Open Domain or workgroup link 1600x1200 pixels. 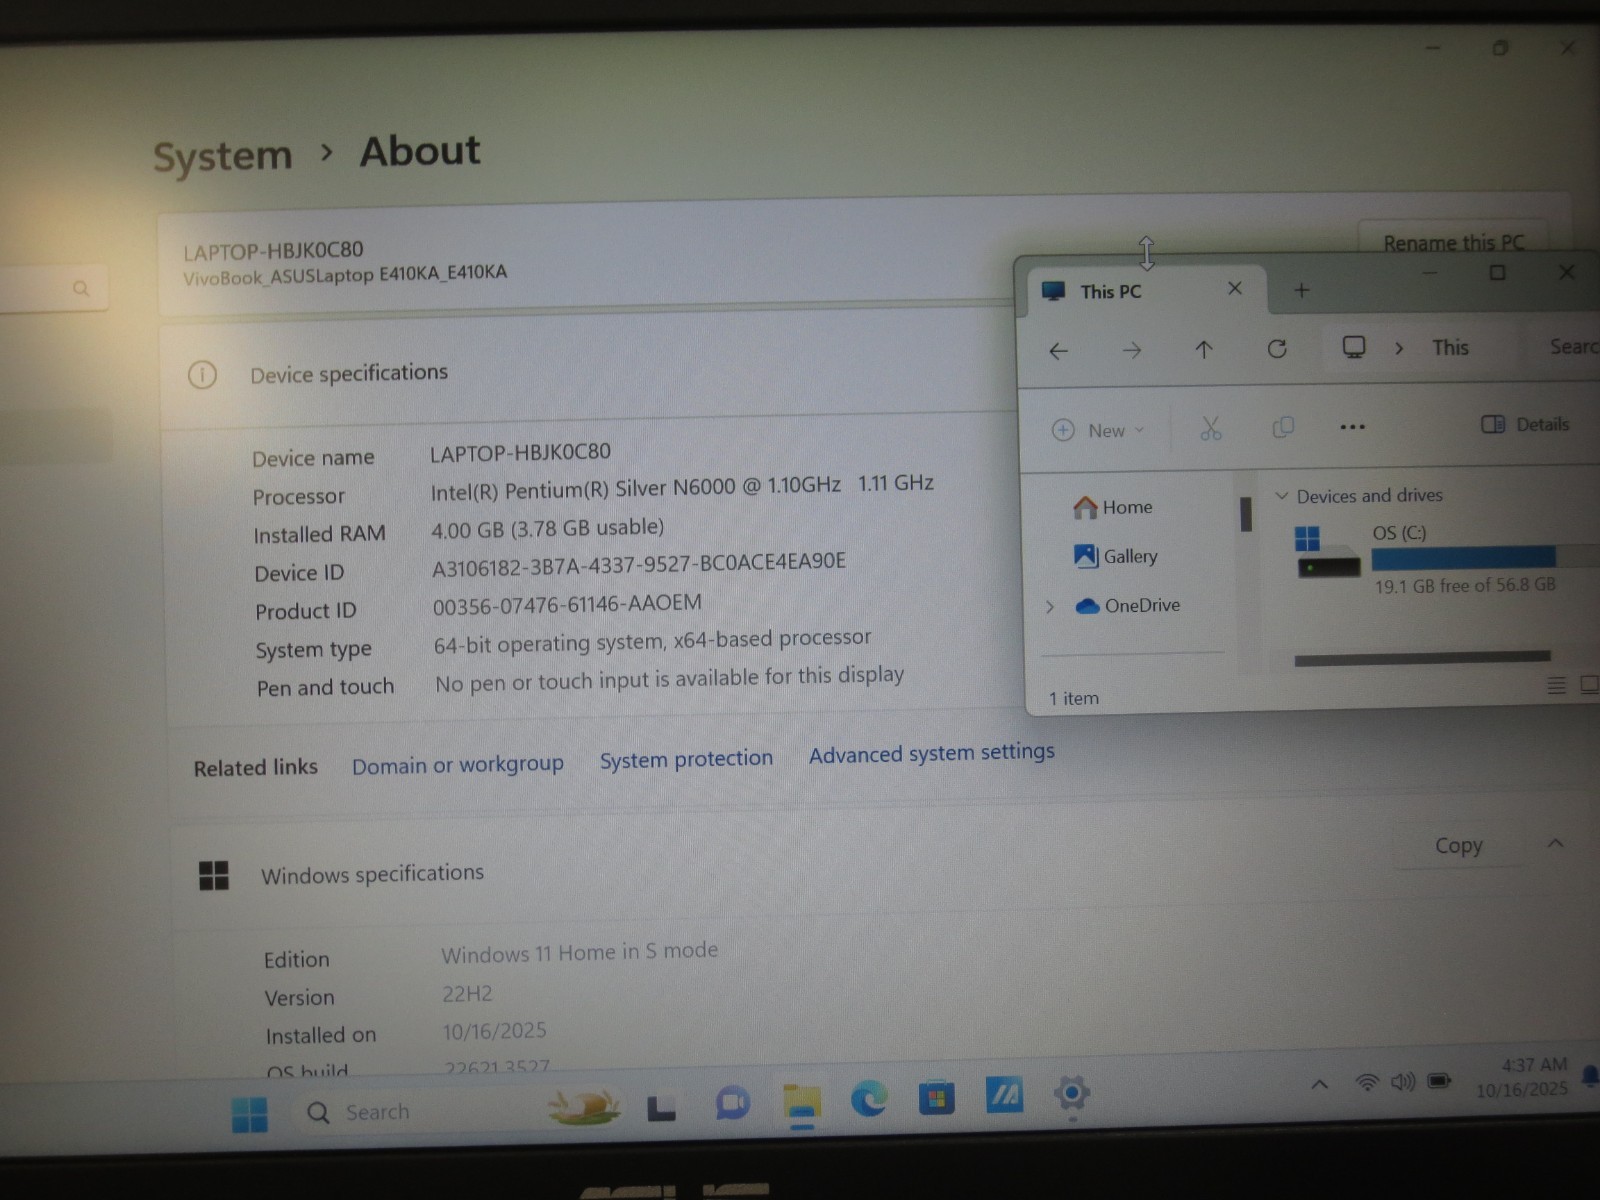[457, 765]
